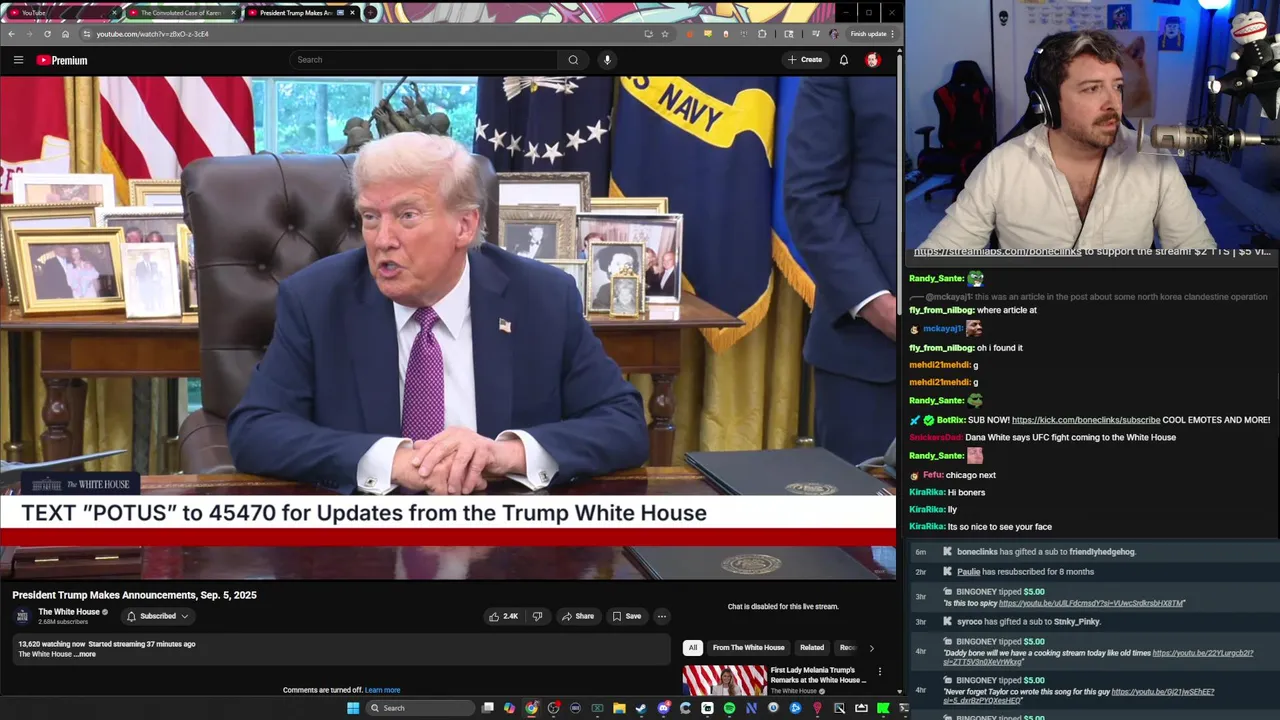Open File Explorer from taskbar
The height and width of the screenshot is (720, 1280).
coord(619,708)
